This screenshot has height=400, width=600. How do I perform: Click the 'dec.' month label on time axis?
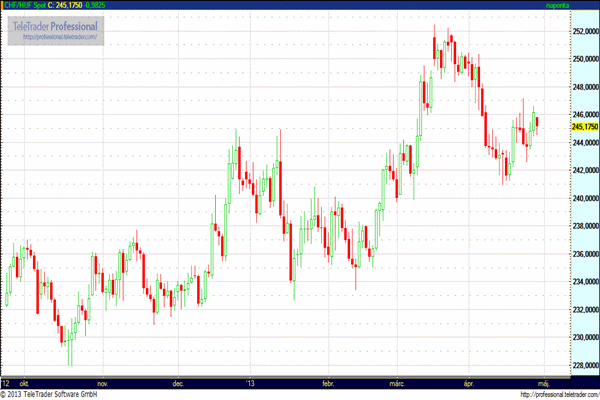179,383
